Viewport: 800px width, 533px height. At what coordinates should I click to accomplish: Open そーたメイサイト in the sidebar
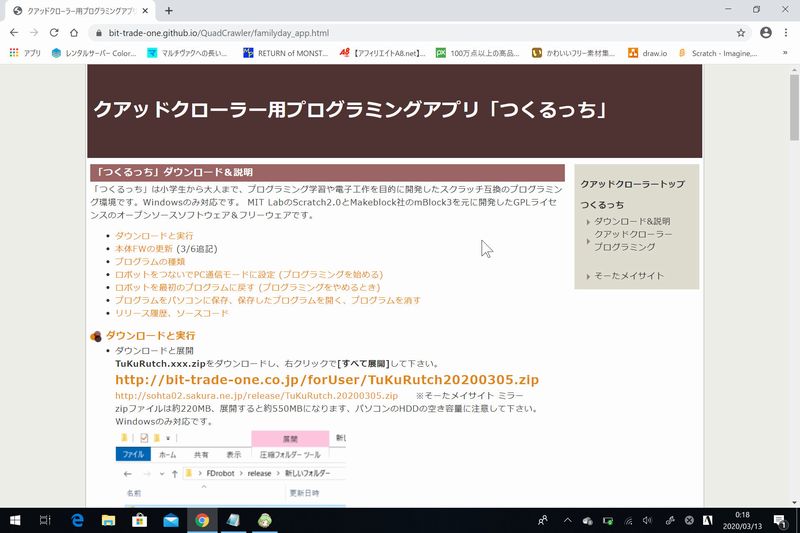pos(629,276)
